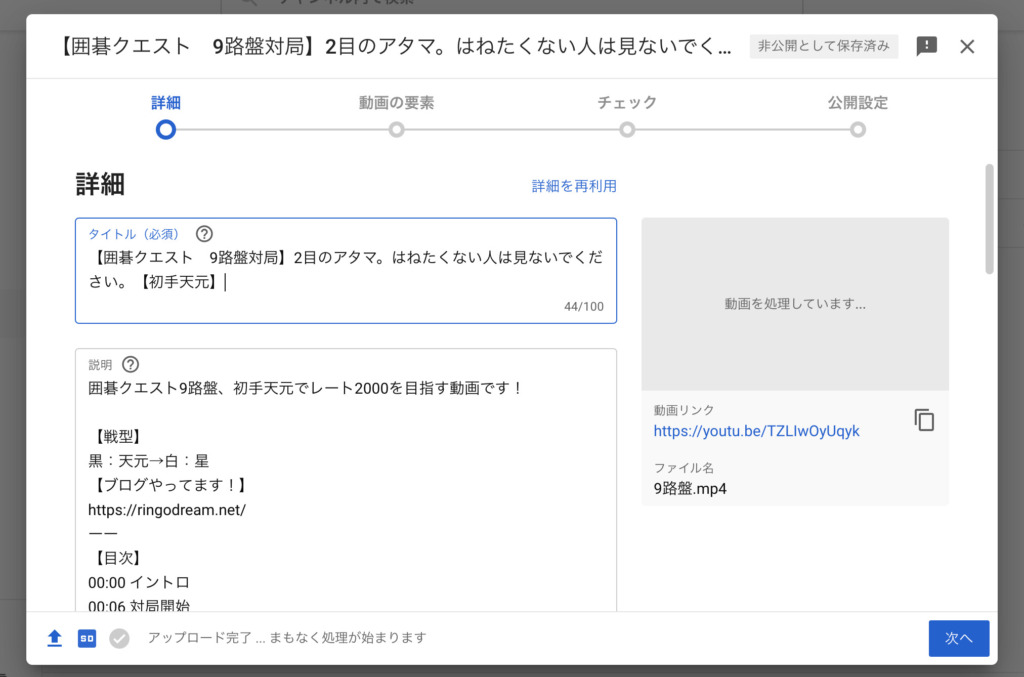Go to the 詳細 step tab
Screen dimensions: 1024x677
[x=166, y=102]
